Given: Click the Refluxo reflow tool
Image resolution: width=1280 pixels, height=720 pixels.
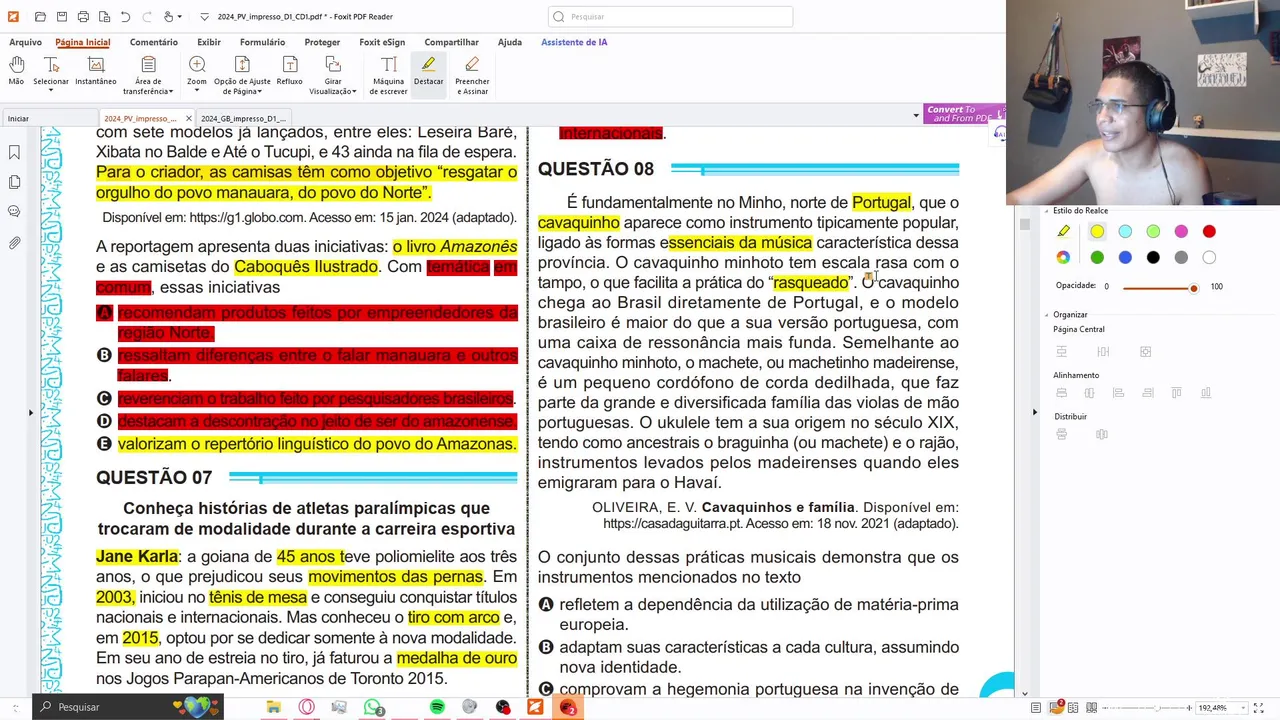Looking at the screenshot, I should pyautogui.click(x=289, y=70).
